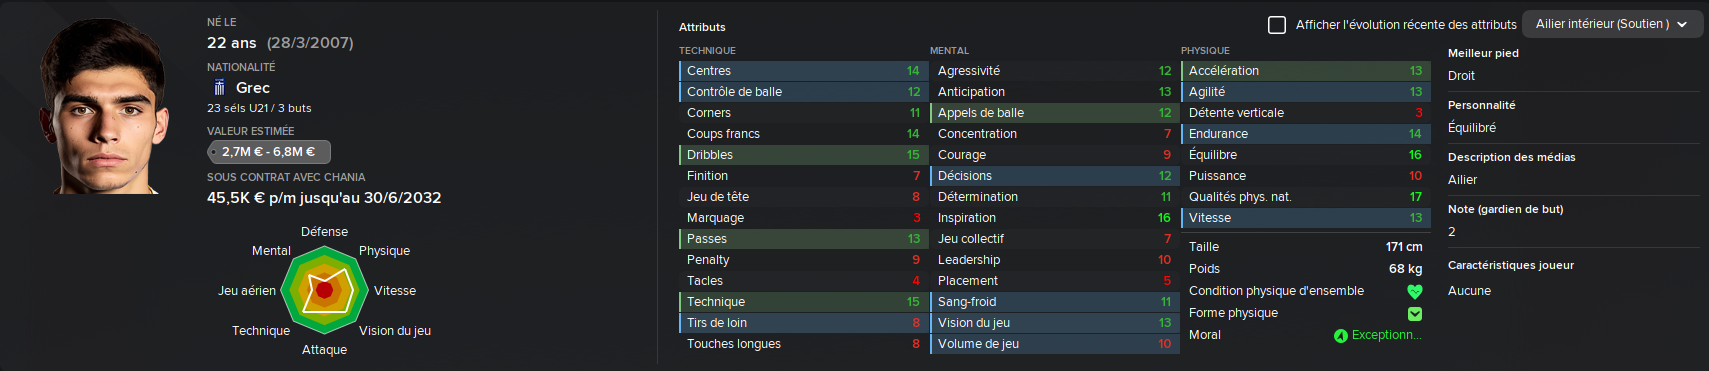Click the attribute polygon radar chart
The image size is (1709, 371).
[x=324, y=290]
